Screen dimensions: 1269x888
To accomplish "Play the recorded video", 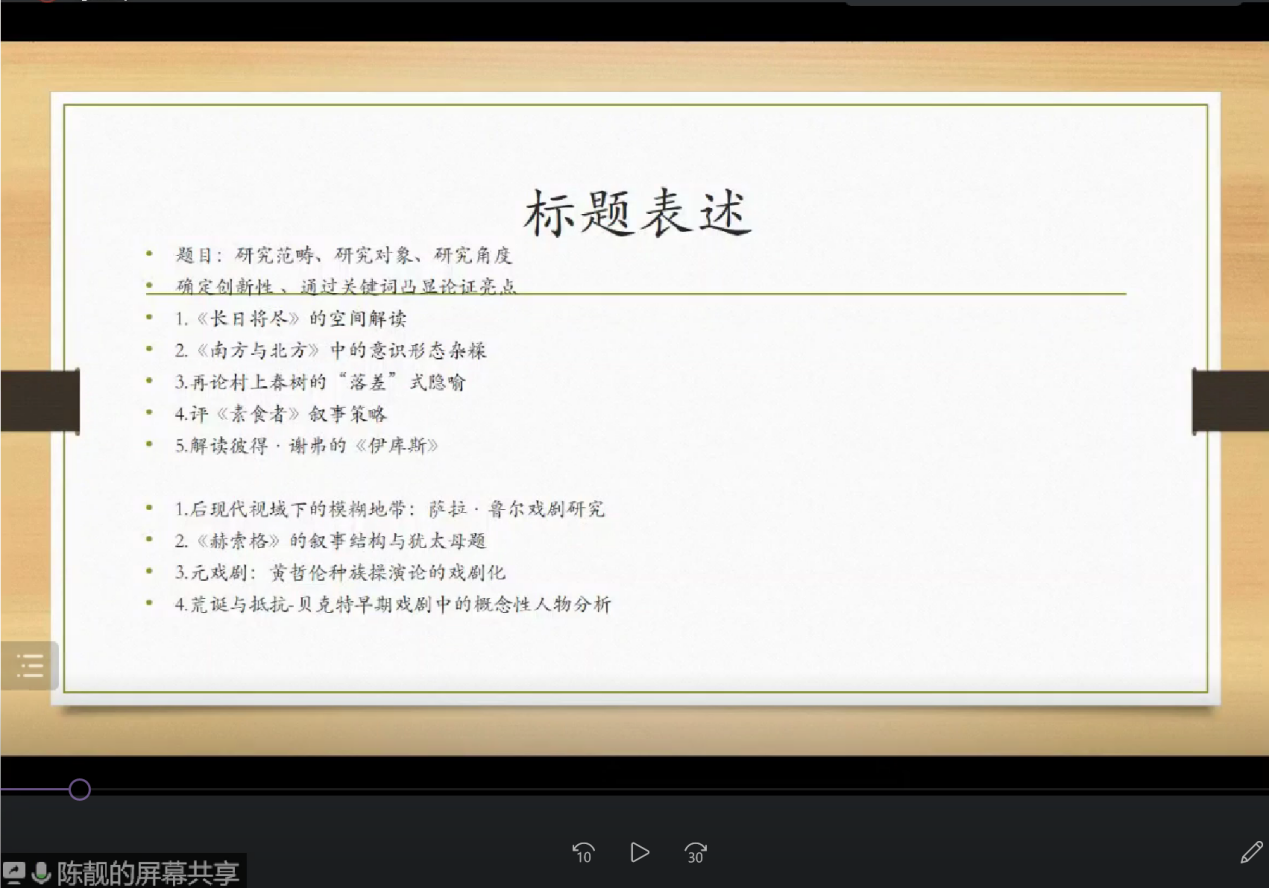I will [x=639, y=852].
